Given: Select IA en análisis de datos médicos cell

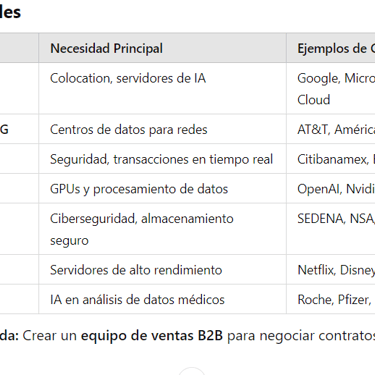Looking at the screenshot, I should coord(162,299).
